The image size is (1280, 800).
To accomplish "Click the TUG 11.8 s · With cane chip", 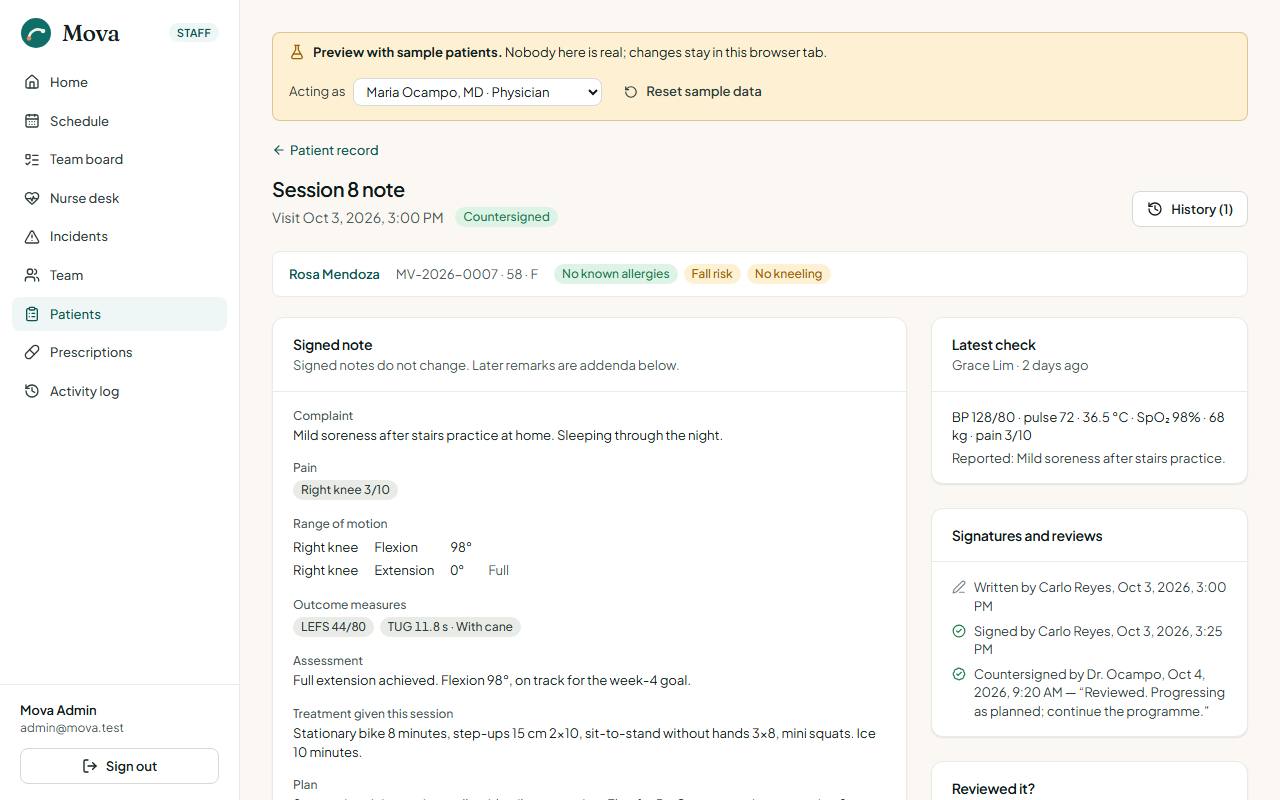I will click(x=450, y=627).
